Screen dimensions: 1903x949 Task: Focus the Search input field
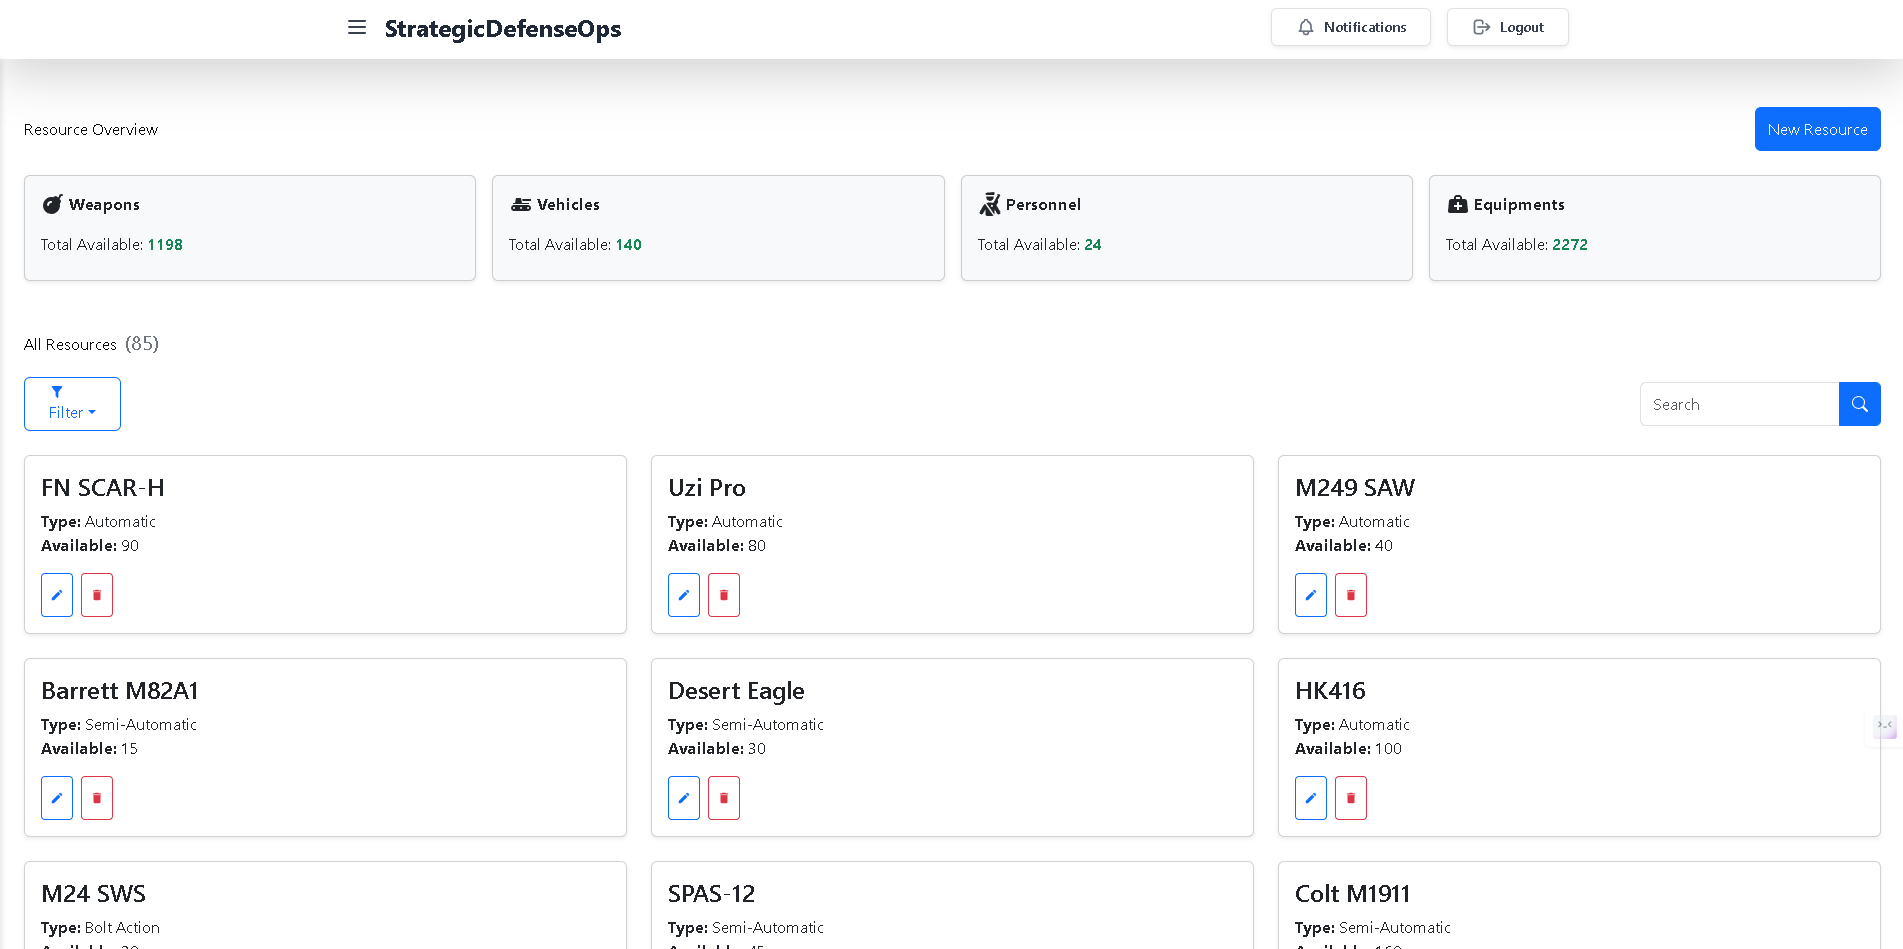pos(1739,404)
